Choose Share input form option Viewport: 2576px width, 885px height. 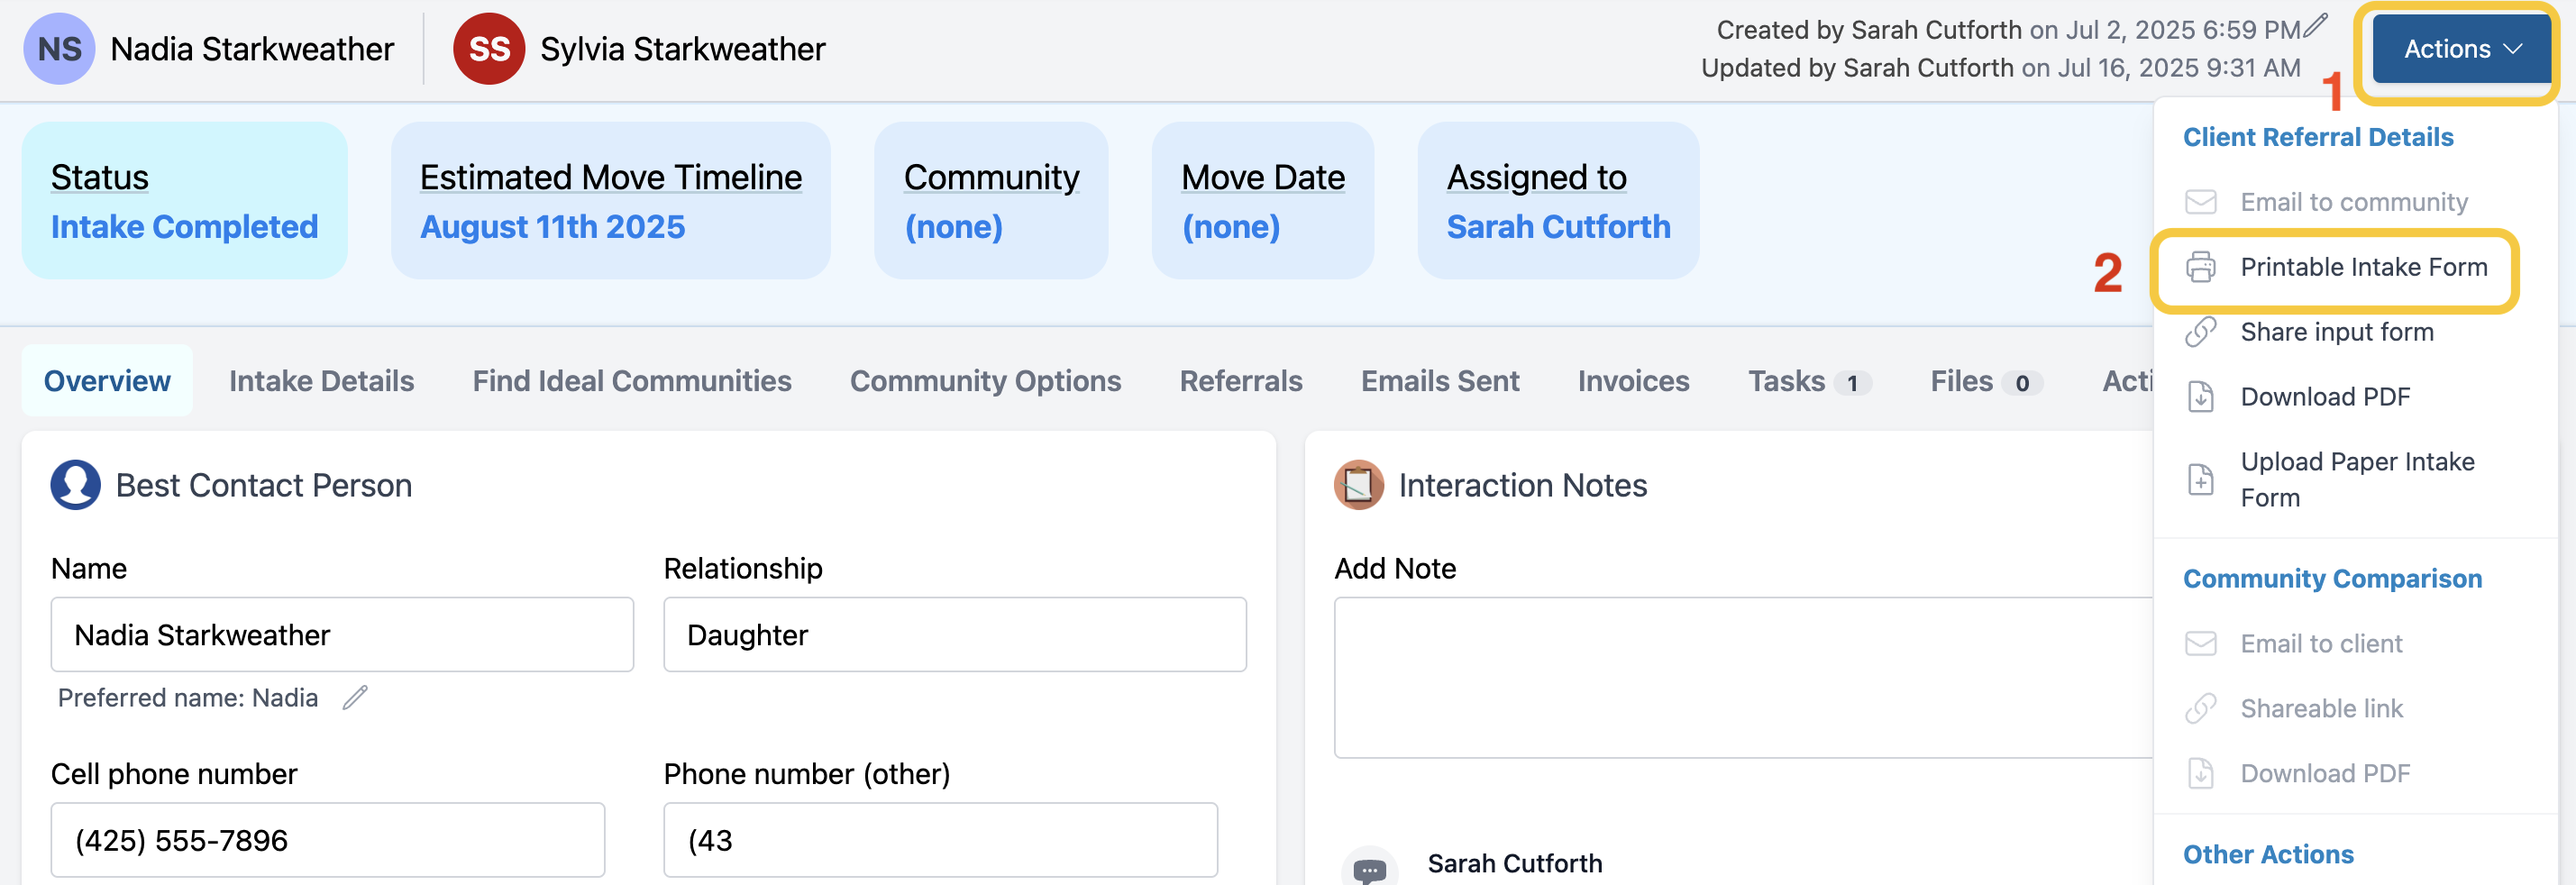pos(2335,332)
